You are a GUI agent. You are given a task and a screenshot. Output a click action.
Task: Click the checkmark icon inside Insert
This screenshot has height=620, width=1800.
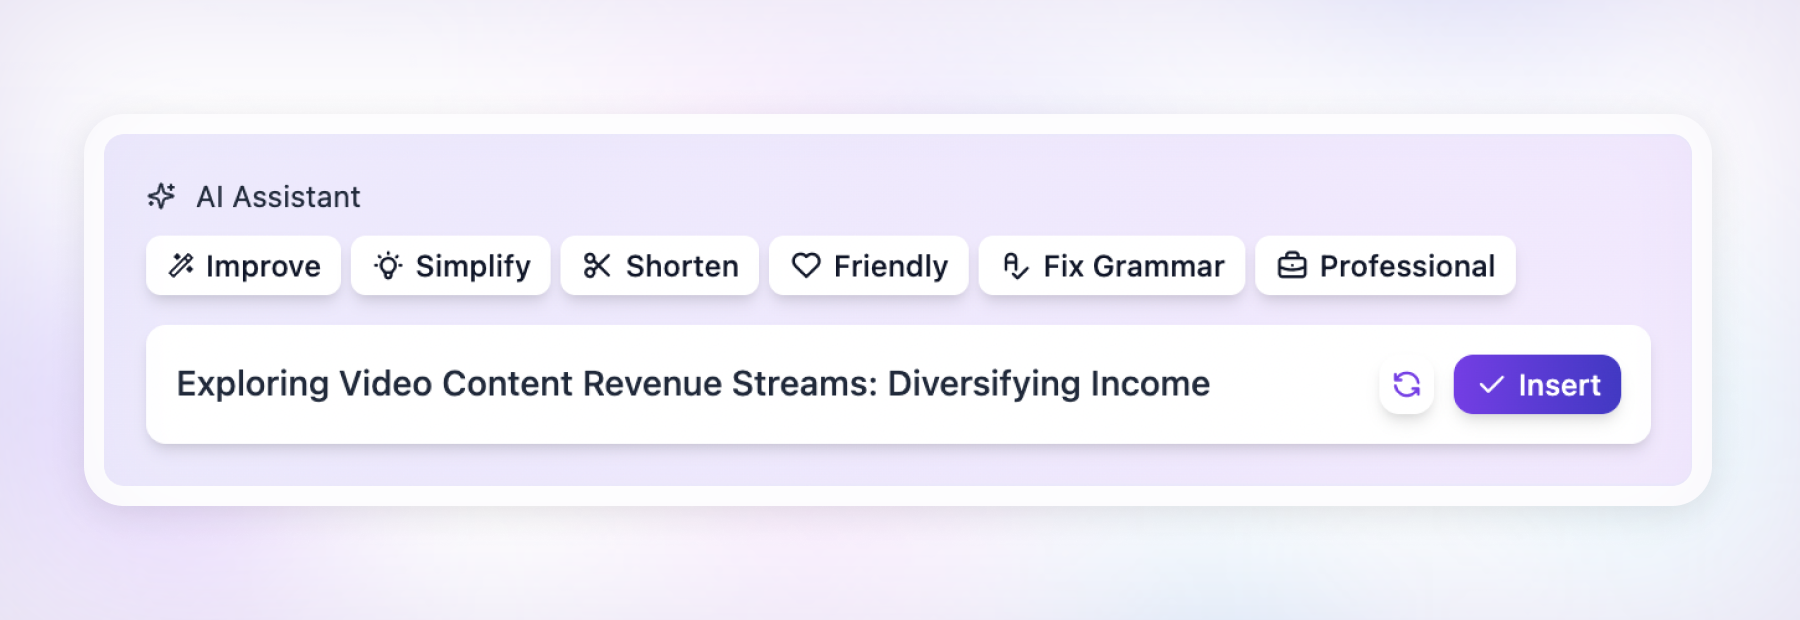click(1491, 384)
